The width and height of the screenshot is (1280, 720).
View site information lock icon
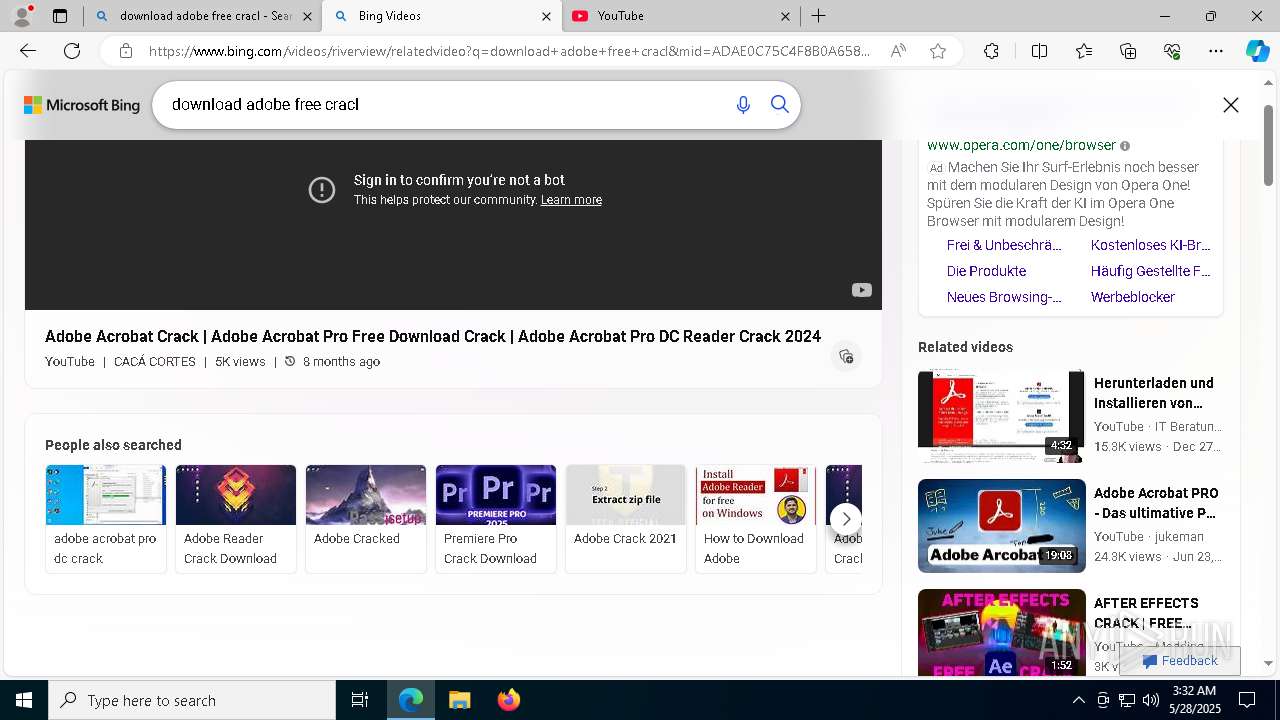[125, 51]
